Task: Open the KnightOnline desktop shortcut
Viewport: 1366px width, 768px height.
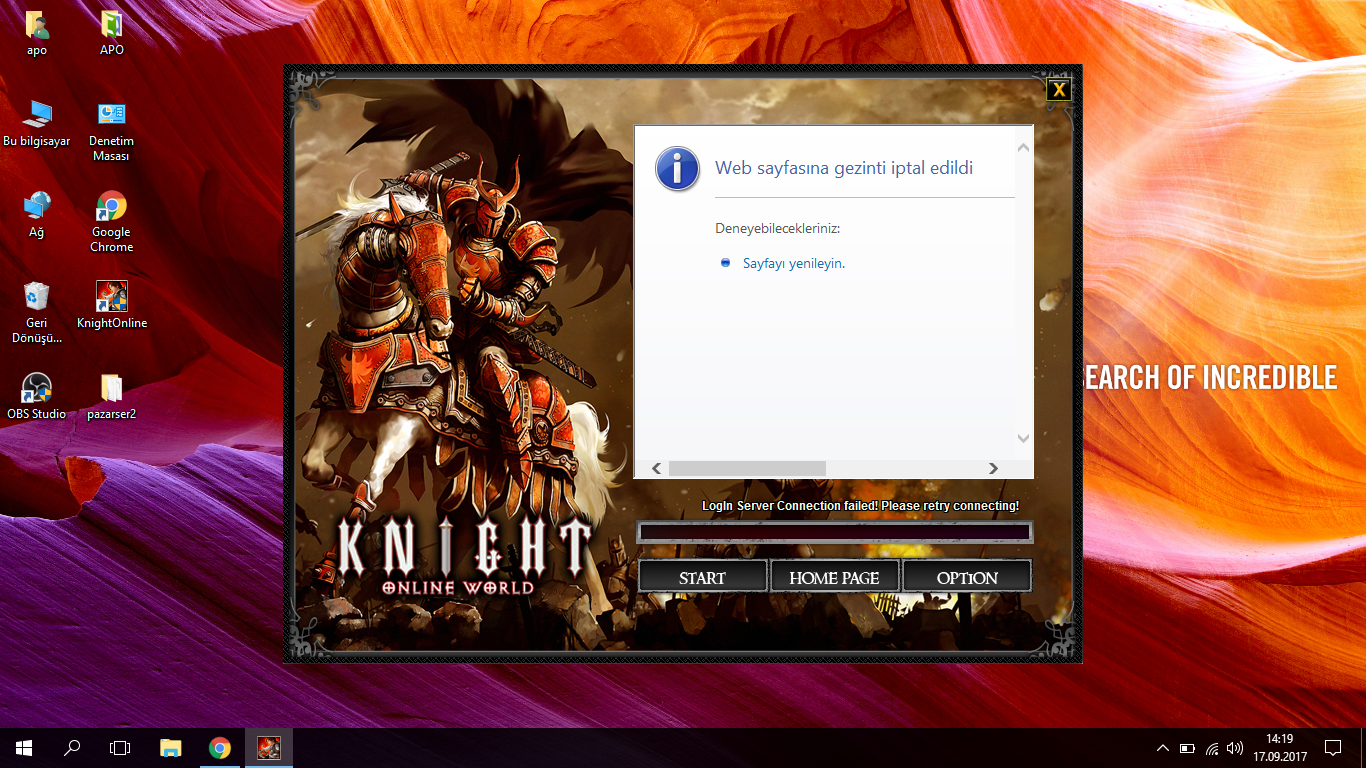Action: (x=112, y=304)
